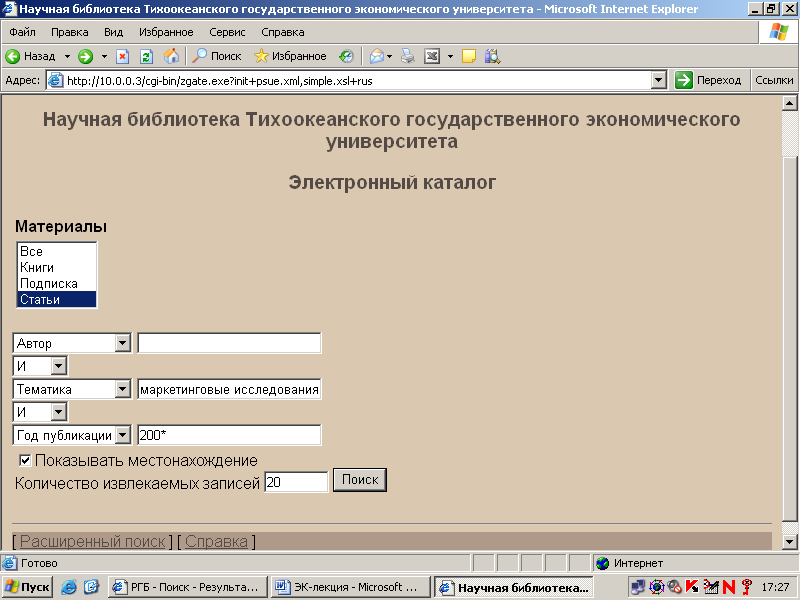Click the Back arrow icon

tap(12, 56)
